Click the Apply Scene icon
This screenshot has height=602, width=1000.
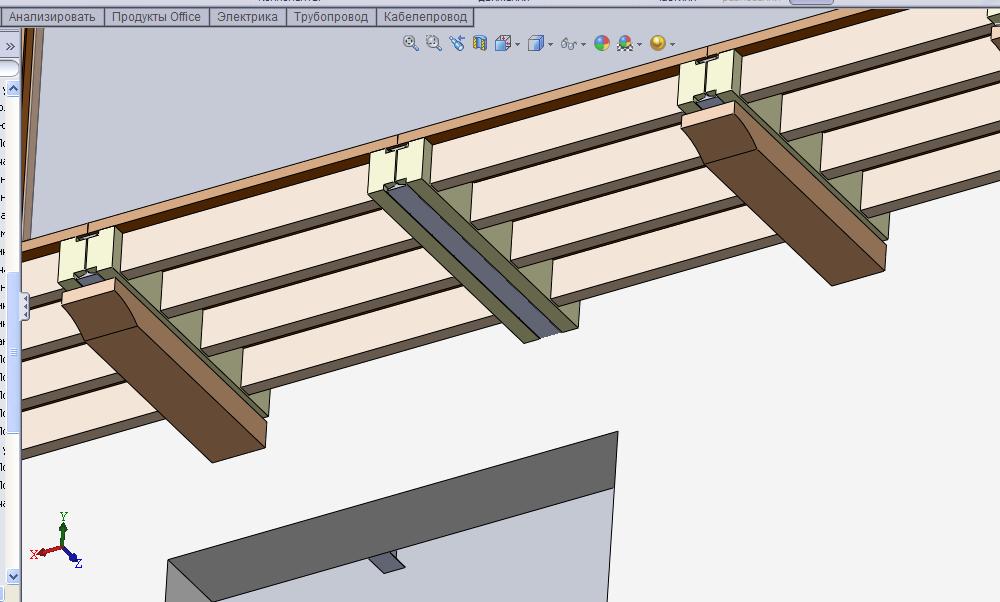[625, 43]
